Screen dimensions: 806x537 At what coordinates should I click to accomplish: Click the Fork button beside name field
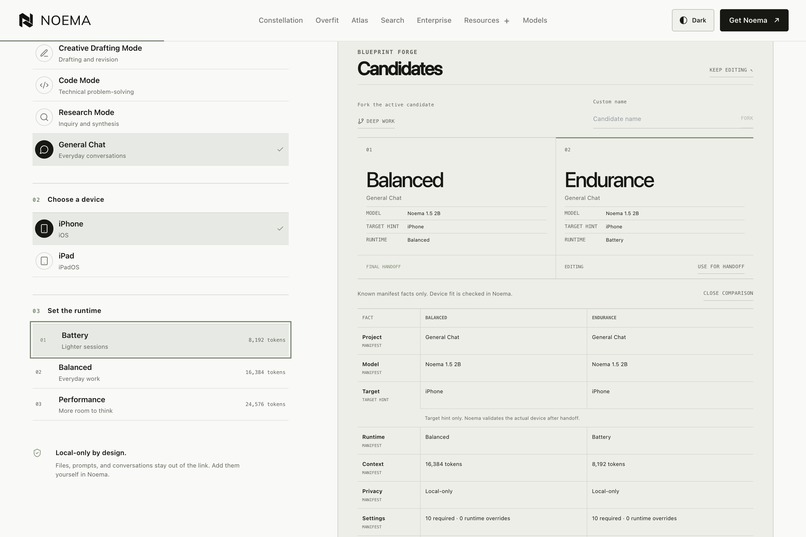click(746, 118)
